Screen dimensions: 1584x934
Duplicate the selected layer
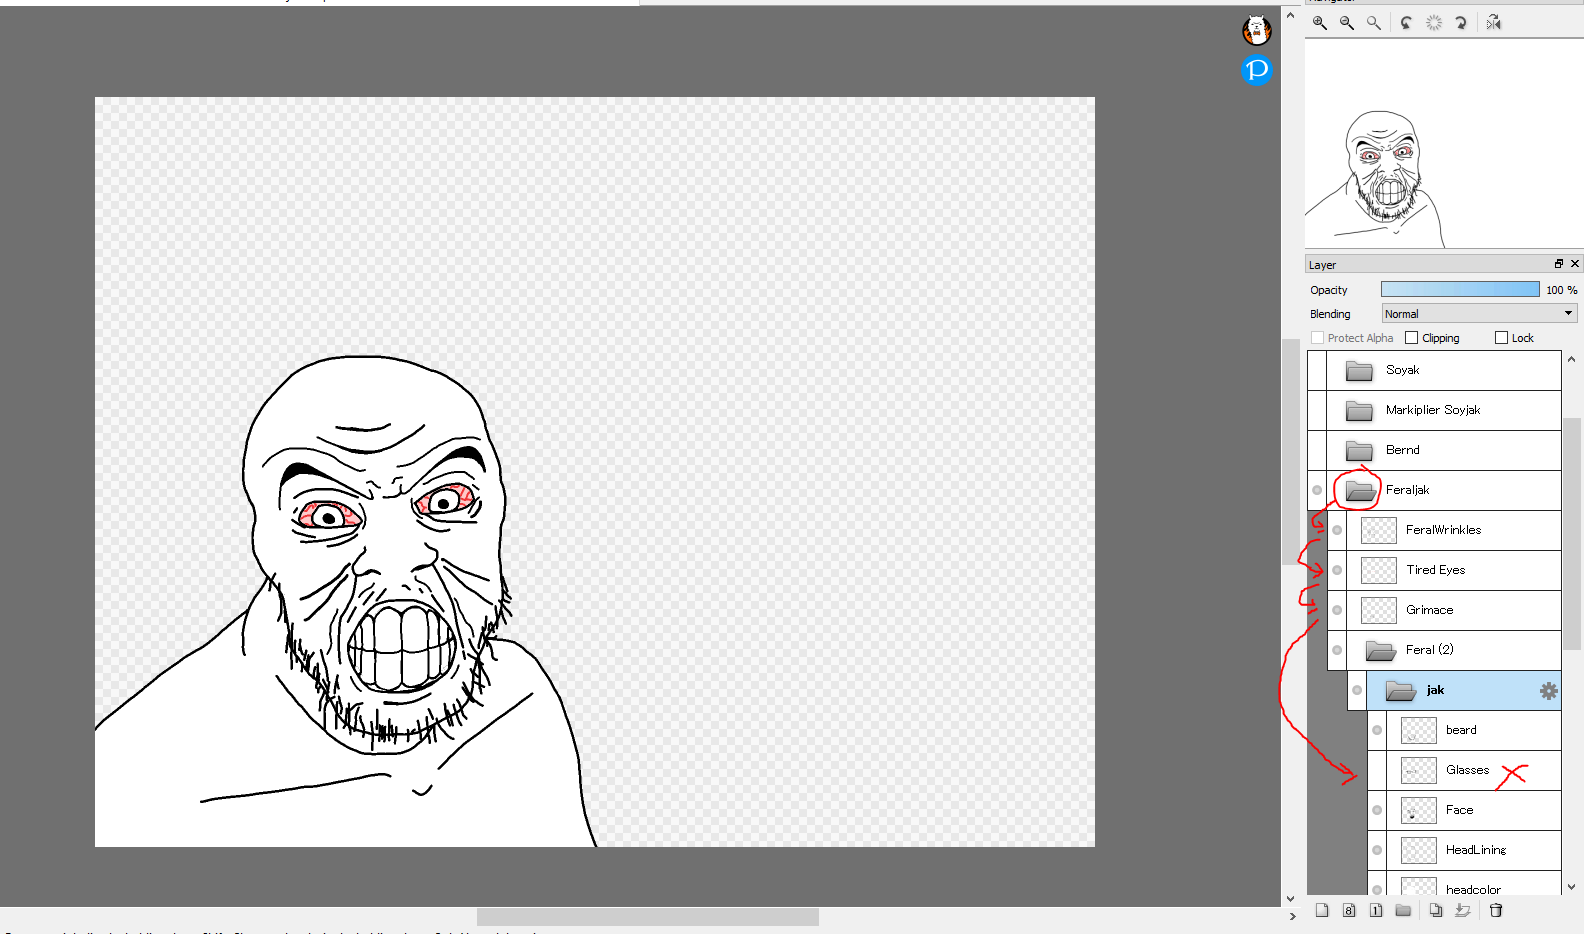[x=1436, y=910]
